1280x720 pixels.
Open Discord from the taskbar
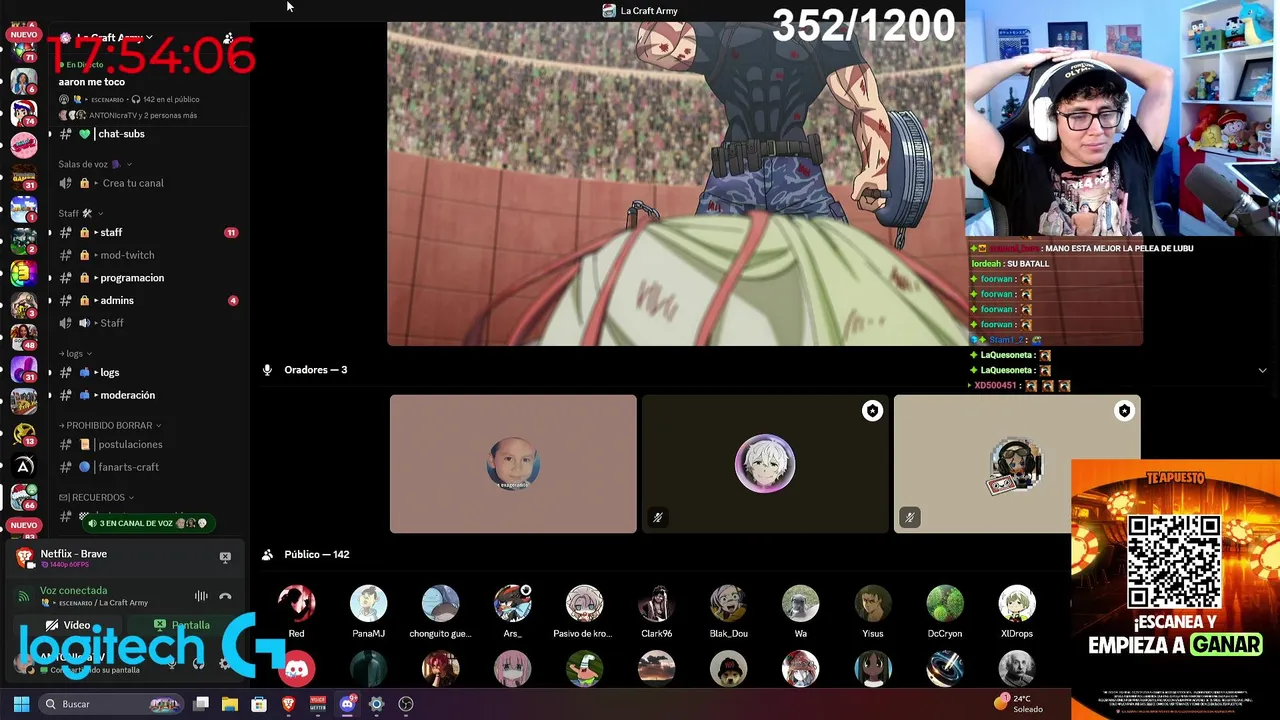pos(347,704)
